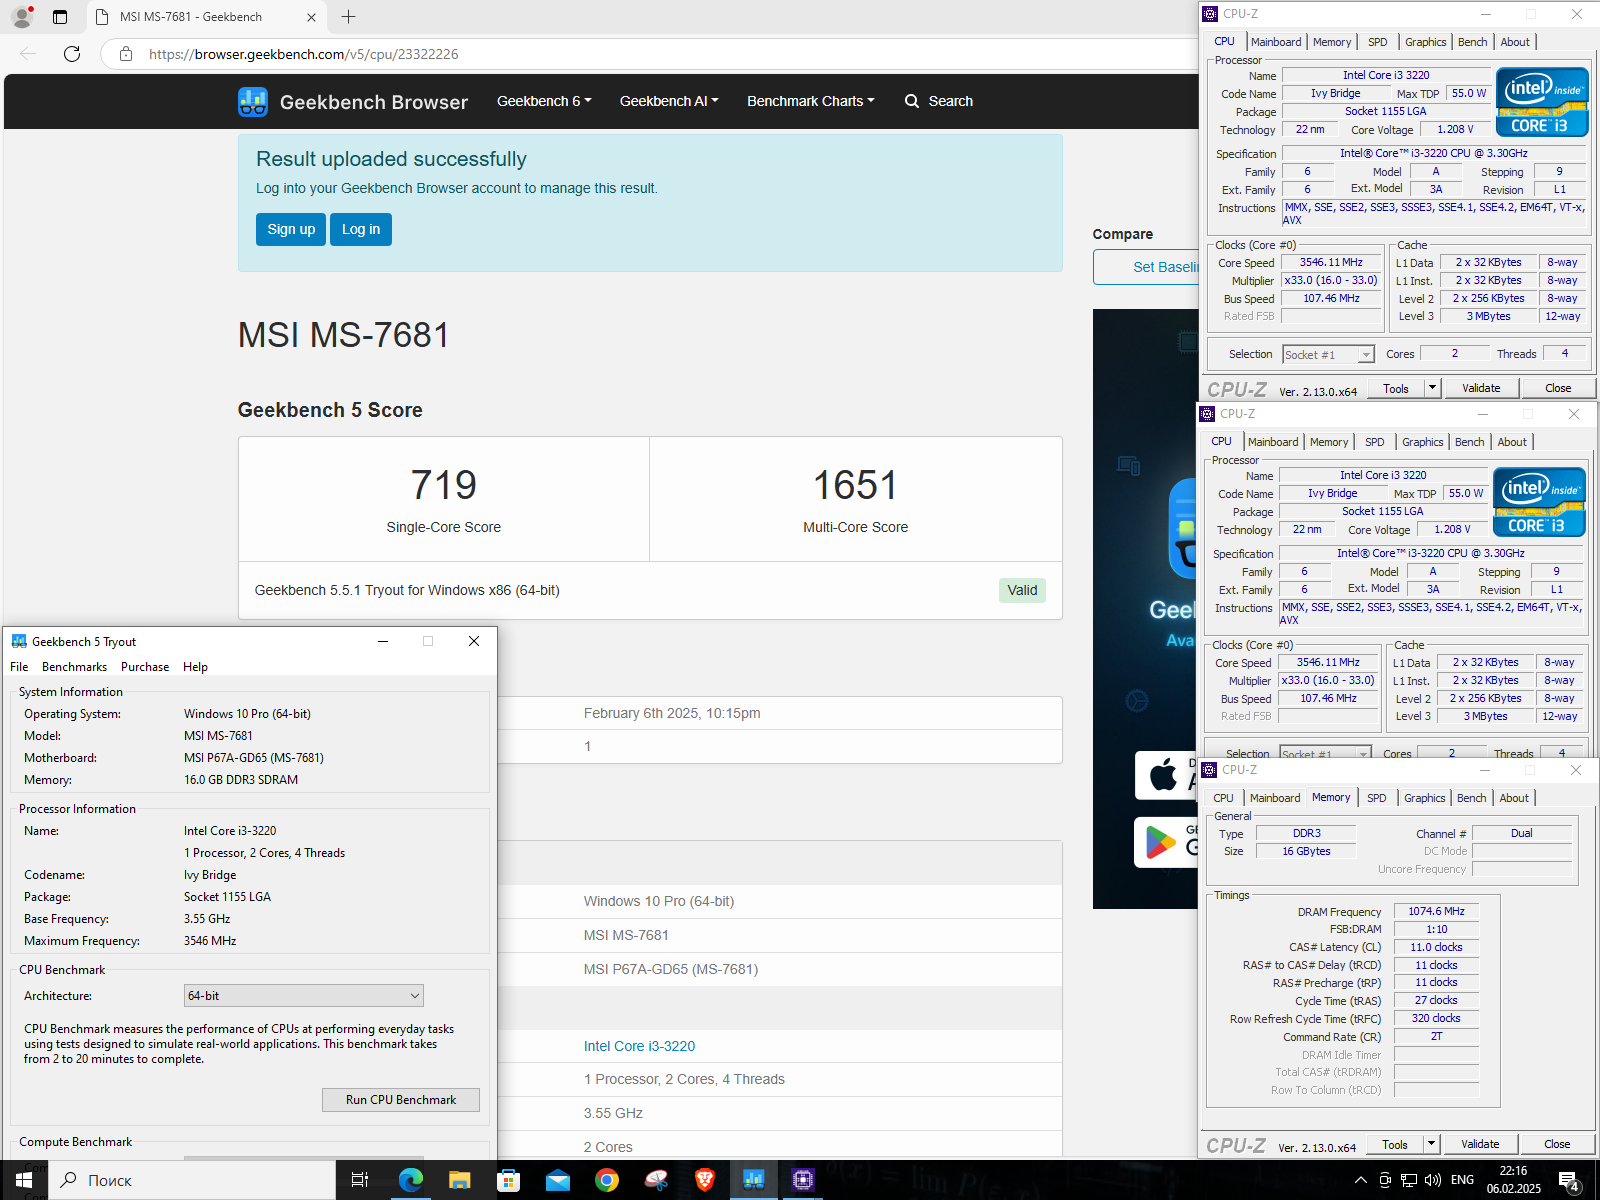This screenshot has height=1200, width=1600.
Task: Open Mail app from taskbar
Action: [557, 1180]
